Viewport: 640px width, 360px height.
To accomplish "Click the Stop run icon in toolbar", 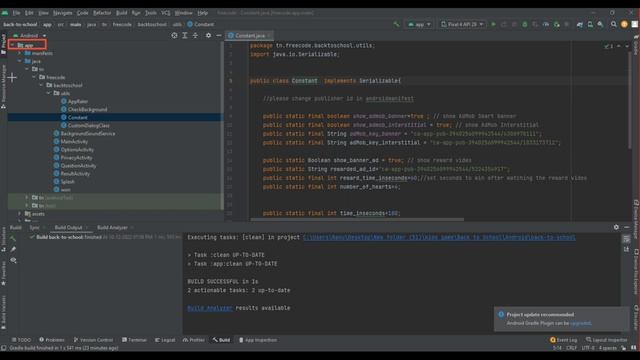I will point(567,24).
